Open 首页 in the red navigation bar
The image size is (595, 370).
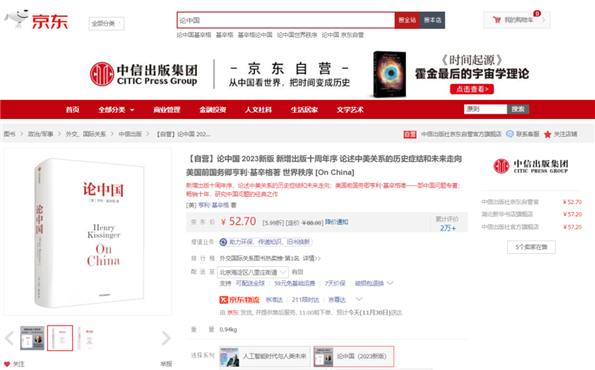tap(72, 110)
